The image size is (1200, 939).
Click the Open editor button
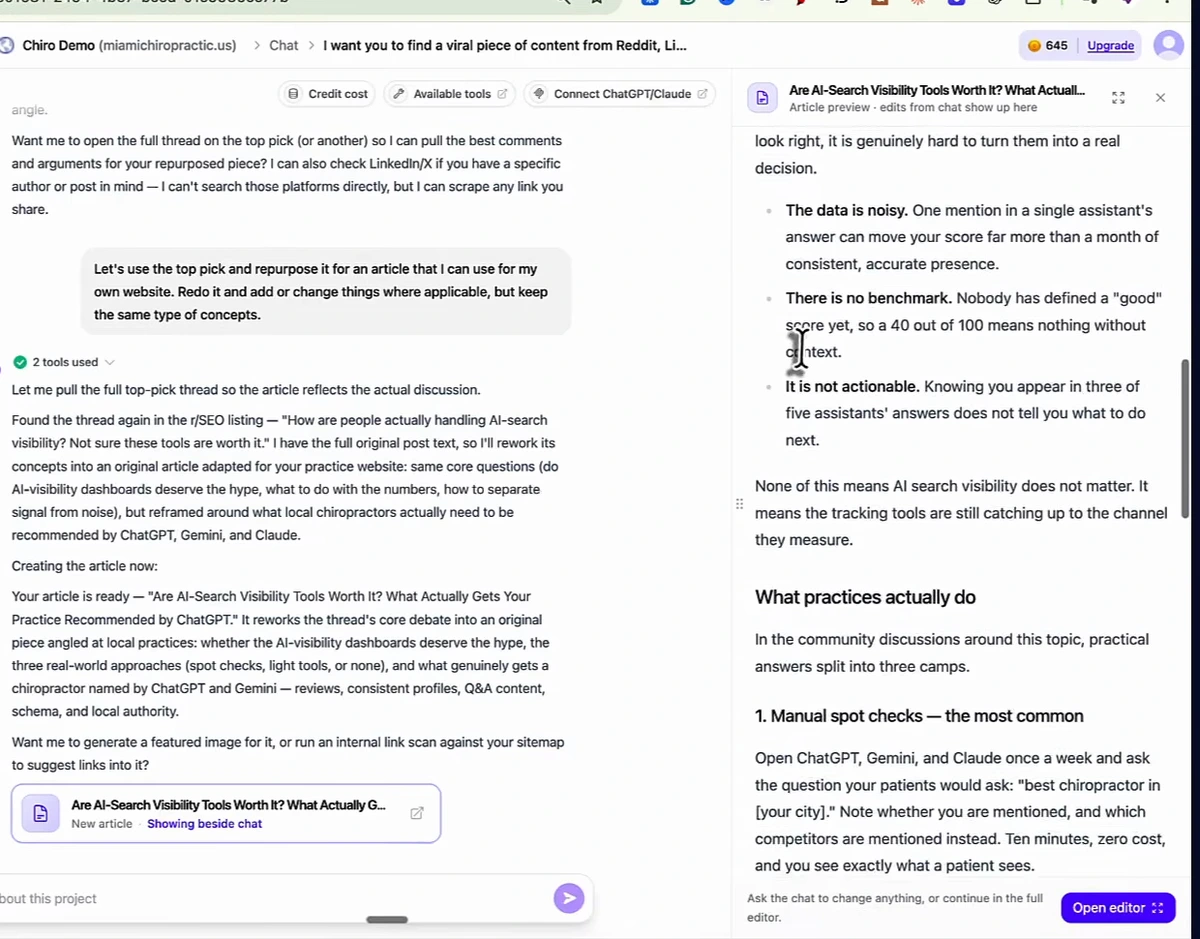tap(1118, 908)
